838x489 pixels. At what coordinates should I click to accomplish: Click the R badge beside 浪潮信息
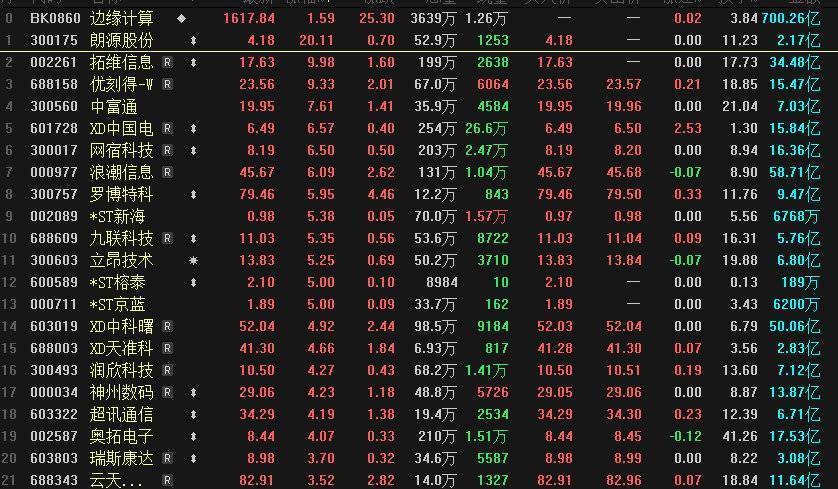point(167,173)
